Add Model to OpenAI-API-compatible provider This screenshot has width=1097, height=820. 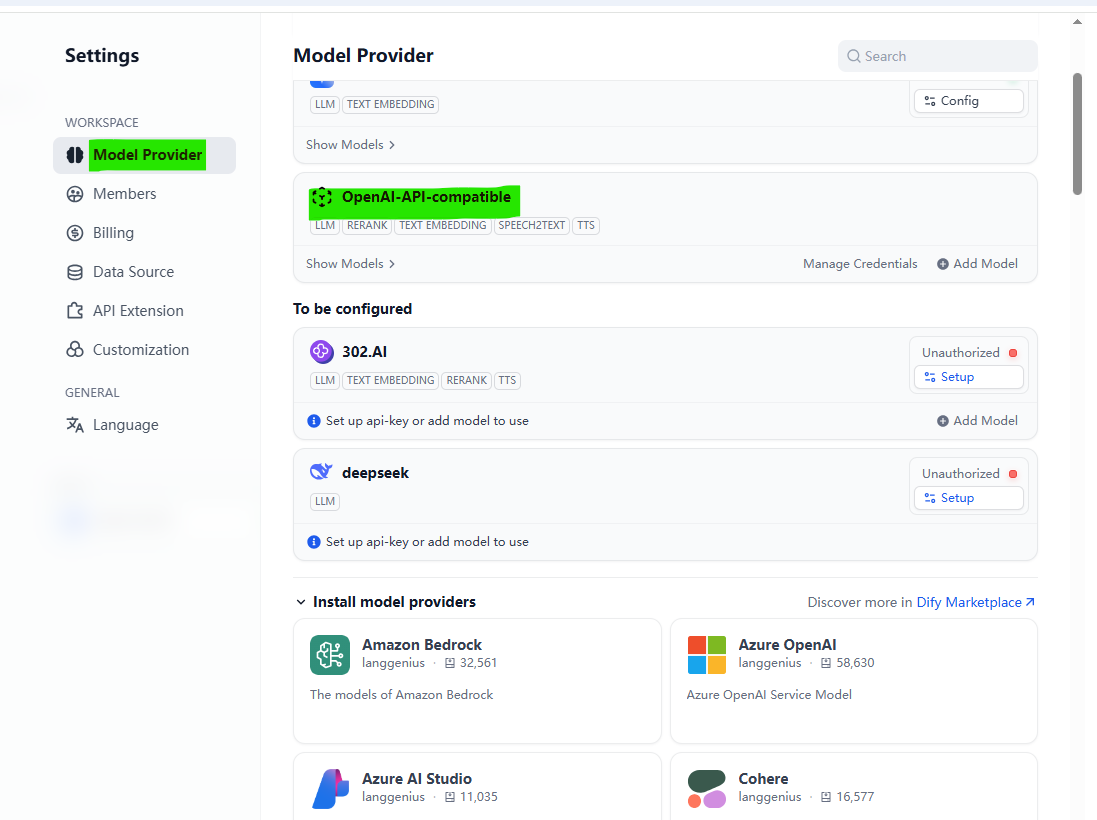[x=977, y=264]
